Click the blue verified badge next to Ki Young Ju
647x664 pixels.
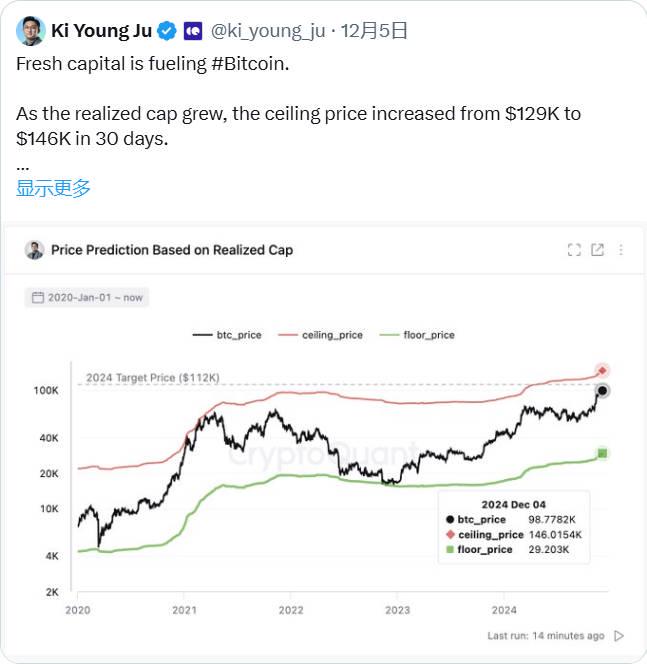[167, 31]
